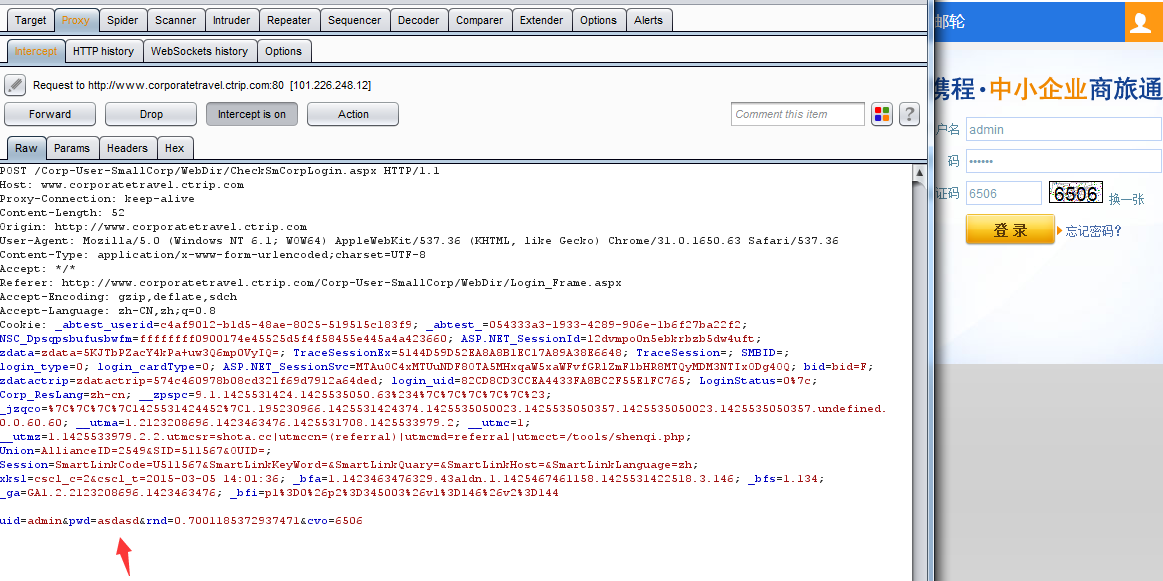Click the scrollbar up arrow in request pane

(x=919, y=173)
